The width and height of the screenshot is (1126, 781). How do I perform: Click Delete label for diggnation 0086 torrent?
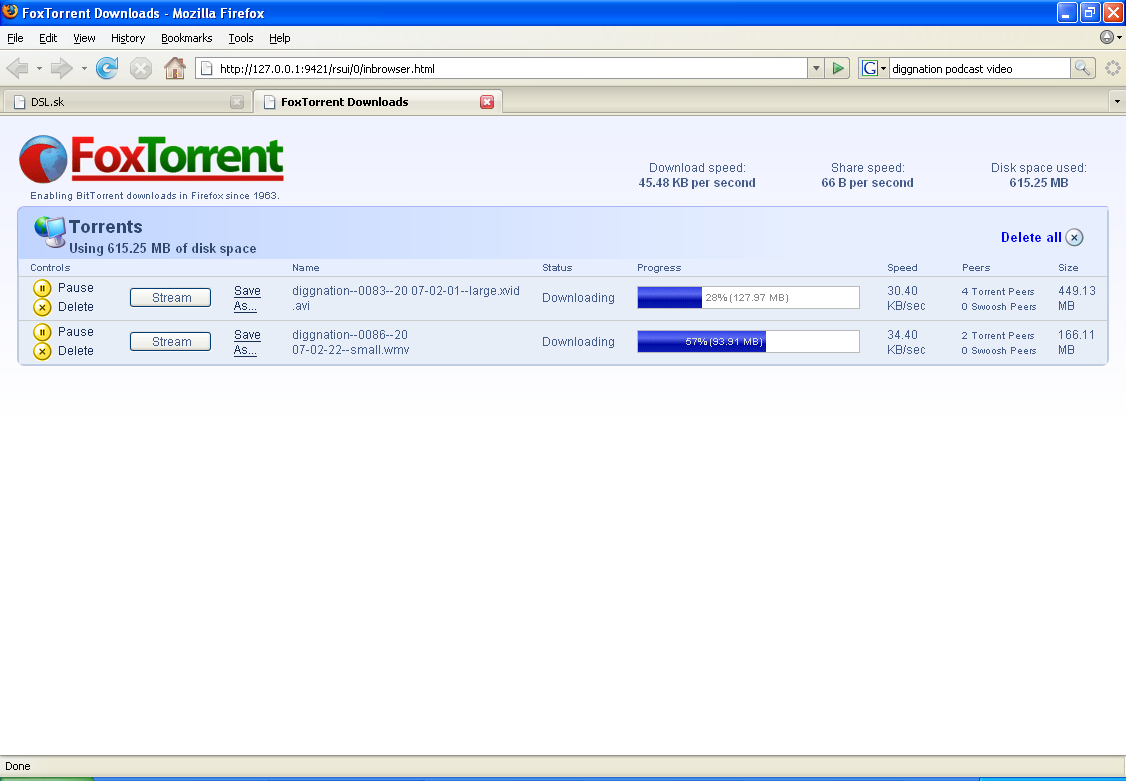click(75, 350)
